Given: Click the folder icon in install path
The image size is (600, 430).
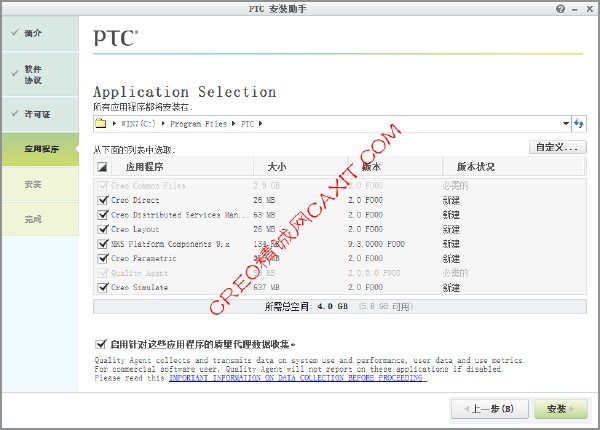Looking at the screenshot, I should coord(101,123).
